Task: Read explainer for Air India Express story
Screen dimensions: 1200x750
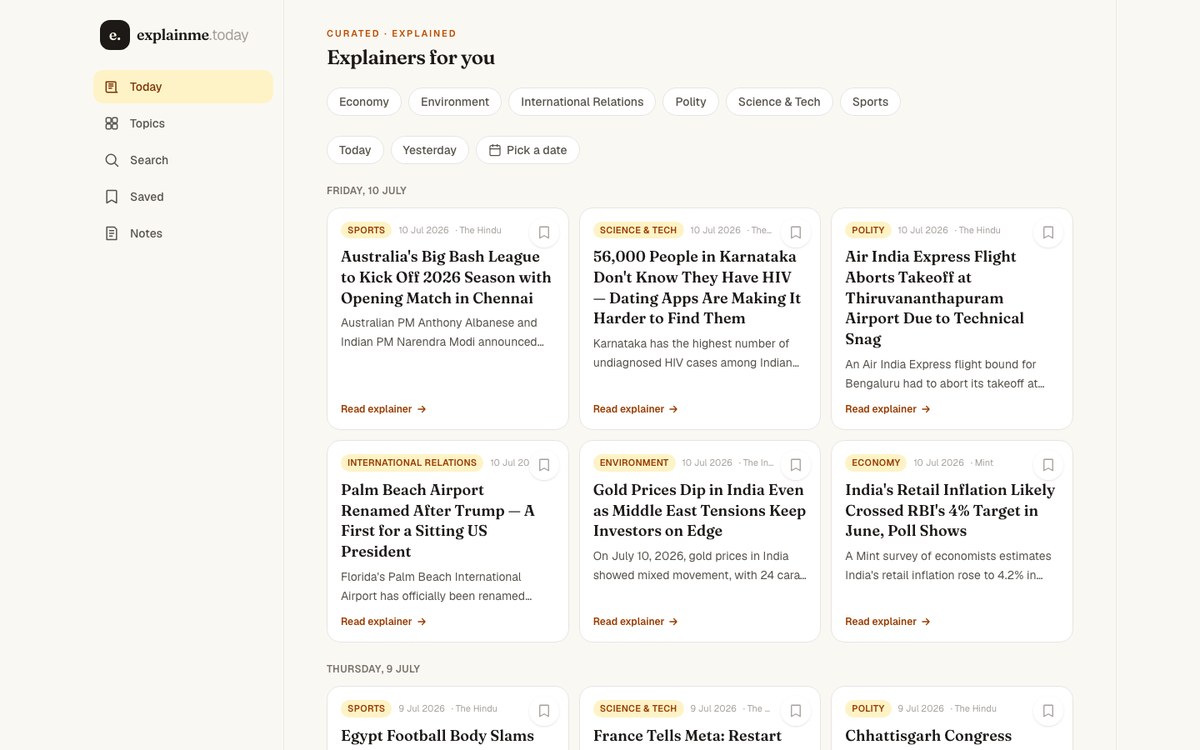Action: point(888,409)
